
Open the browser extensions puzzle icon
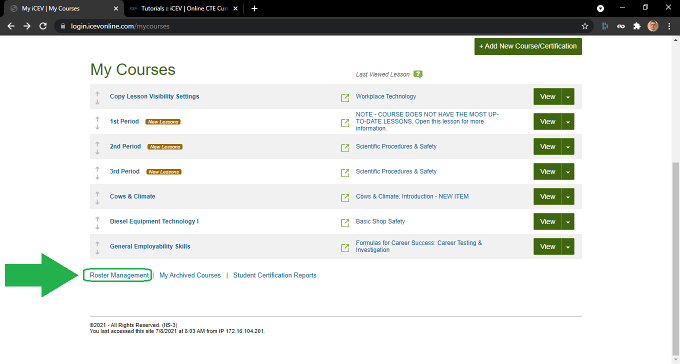click(x=637, y=26)
